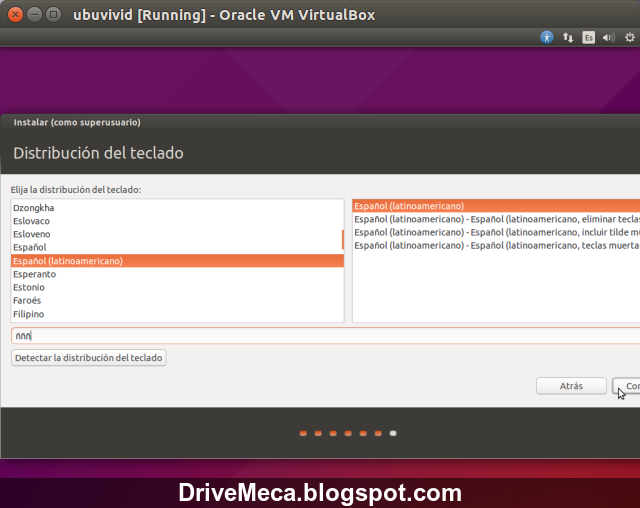Open the Es keyboard layout indicator
The image size is (640, 508).
(588, 38)
